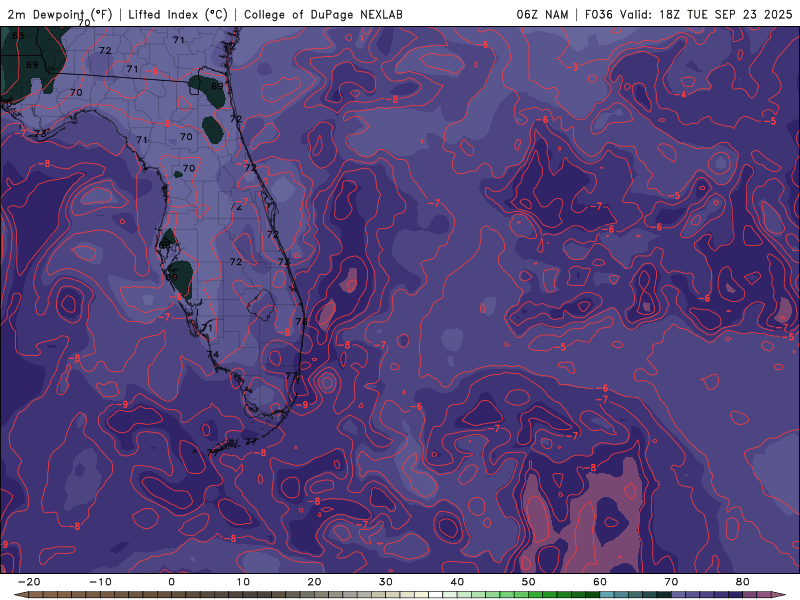Click the 50 label on the color scale
This screenshot has height=600, width=800.
[529, 582]
